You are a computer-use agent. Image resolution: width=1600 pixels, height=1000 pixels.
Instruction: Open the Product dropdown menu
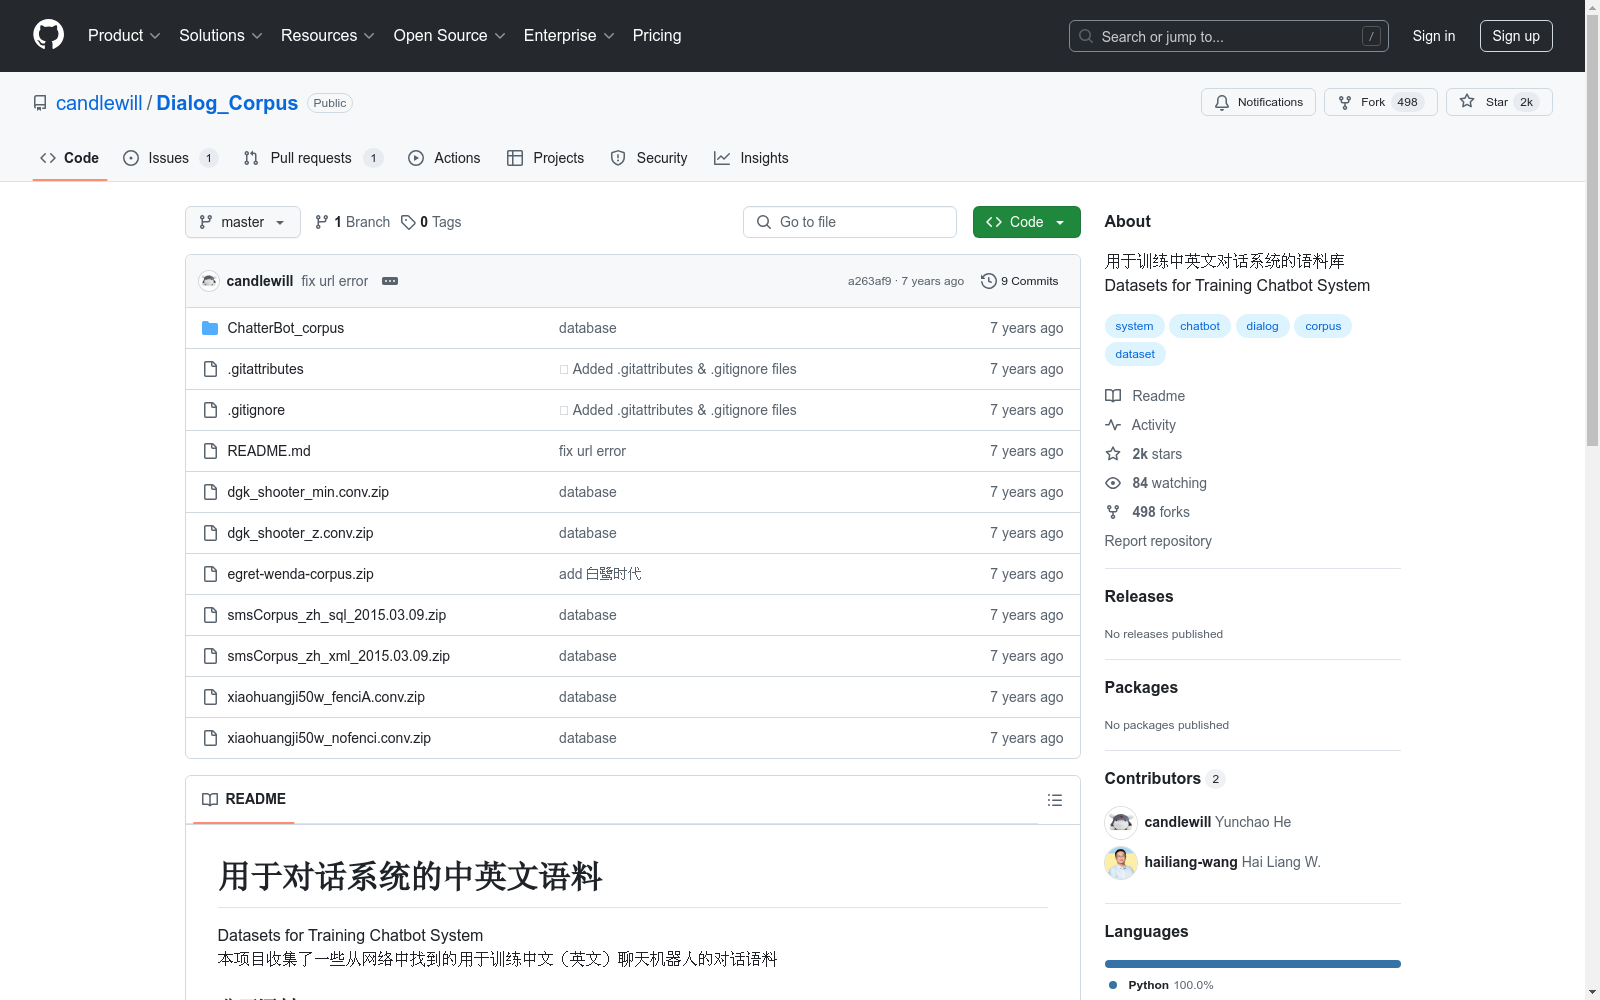[124, 36]
